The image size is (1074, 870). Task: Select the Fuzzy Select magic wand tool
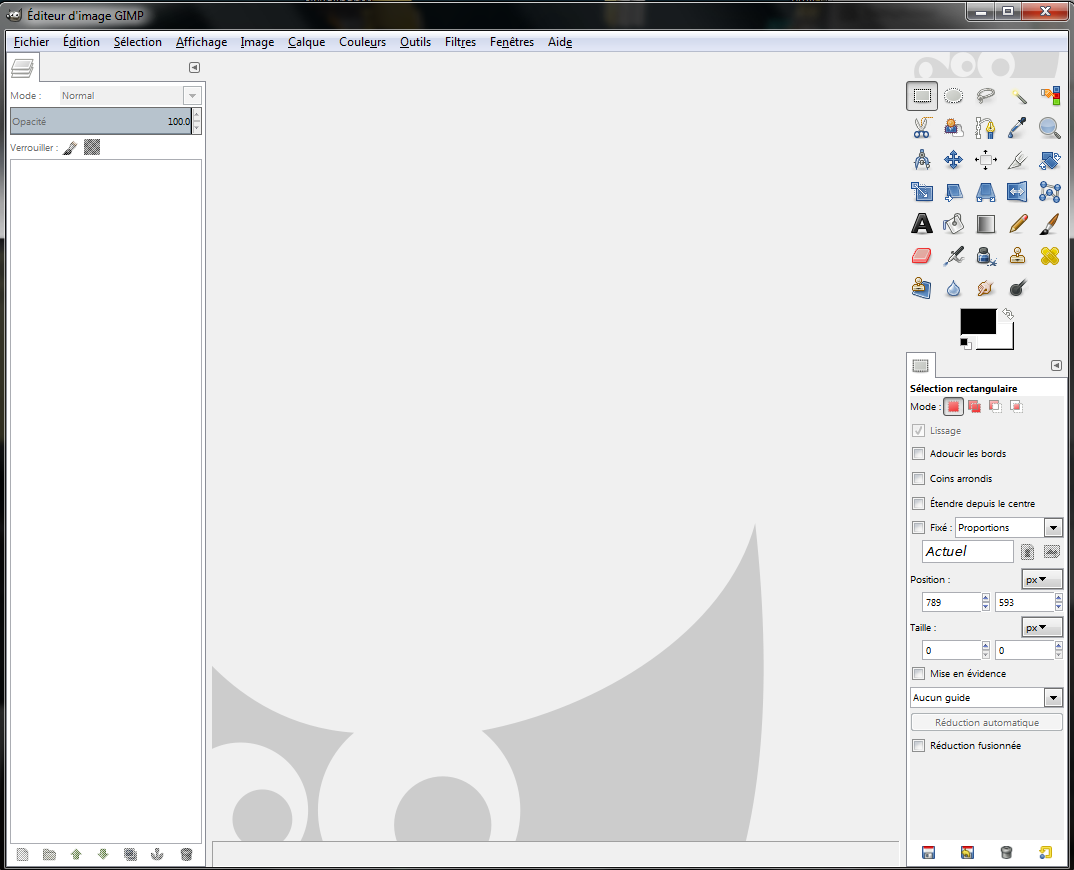pos(1018,96)
